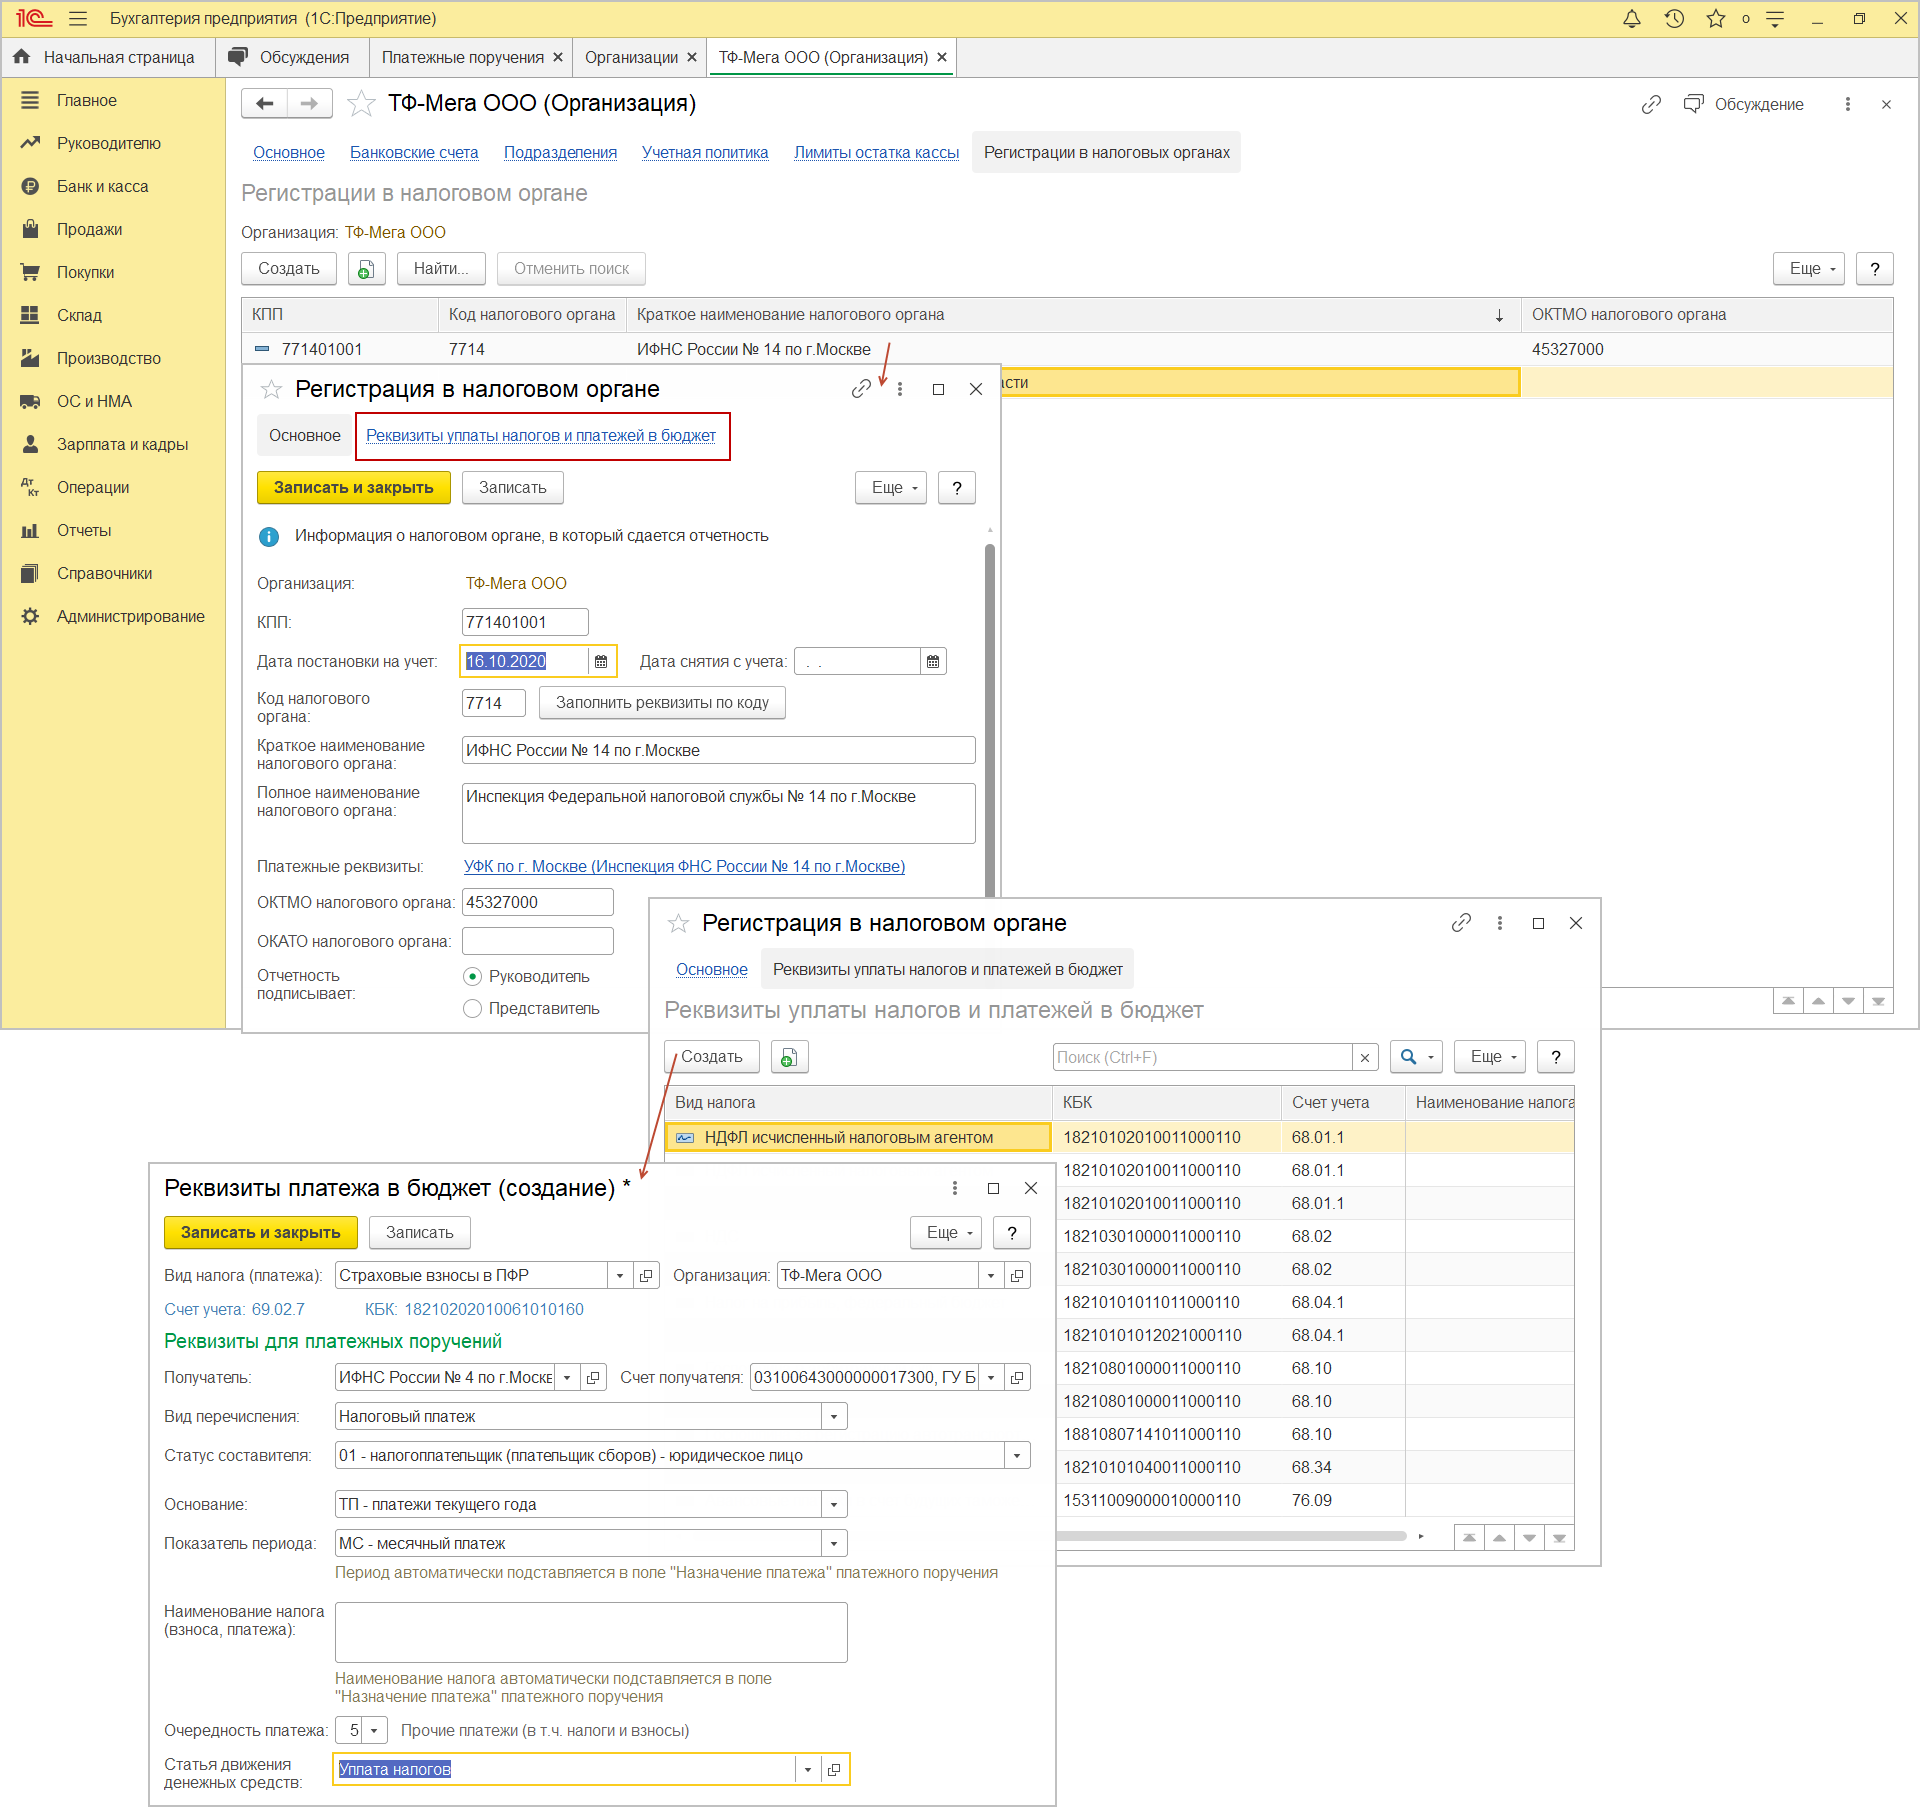Open Обсуждение on organization page
The image size is (1920, 1813).
(1744, 104)
